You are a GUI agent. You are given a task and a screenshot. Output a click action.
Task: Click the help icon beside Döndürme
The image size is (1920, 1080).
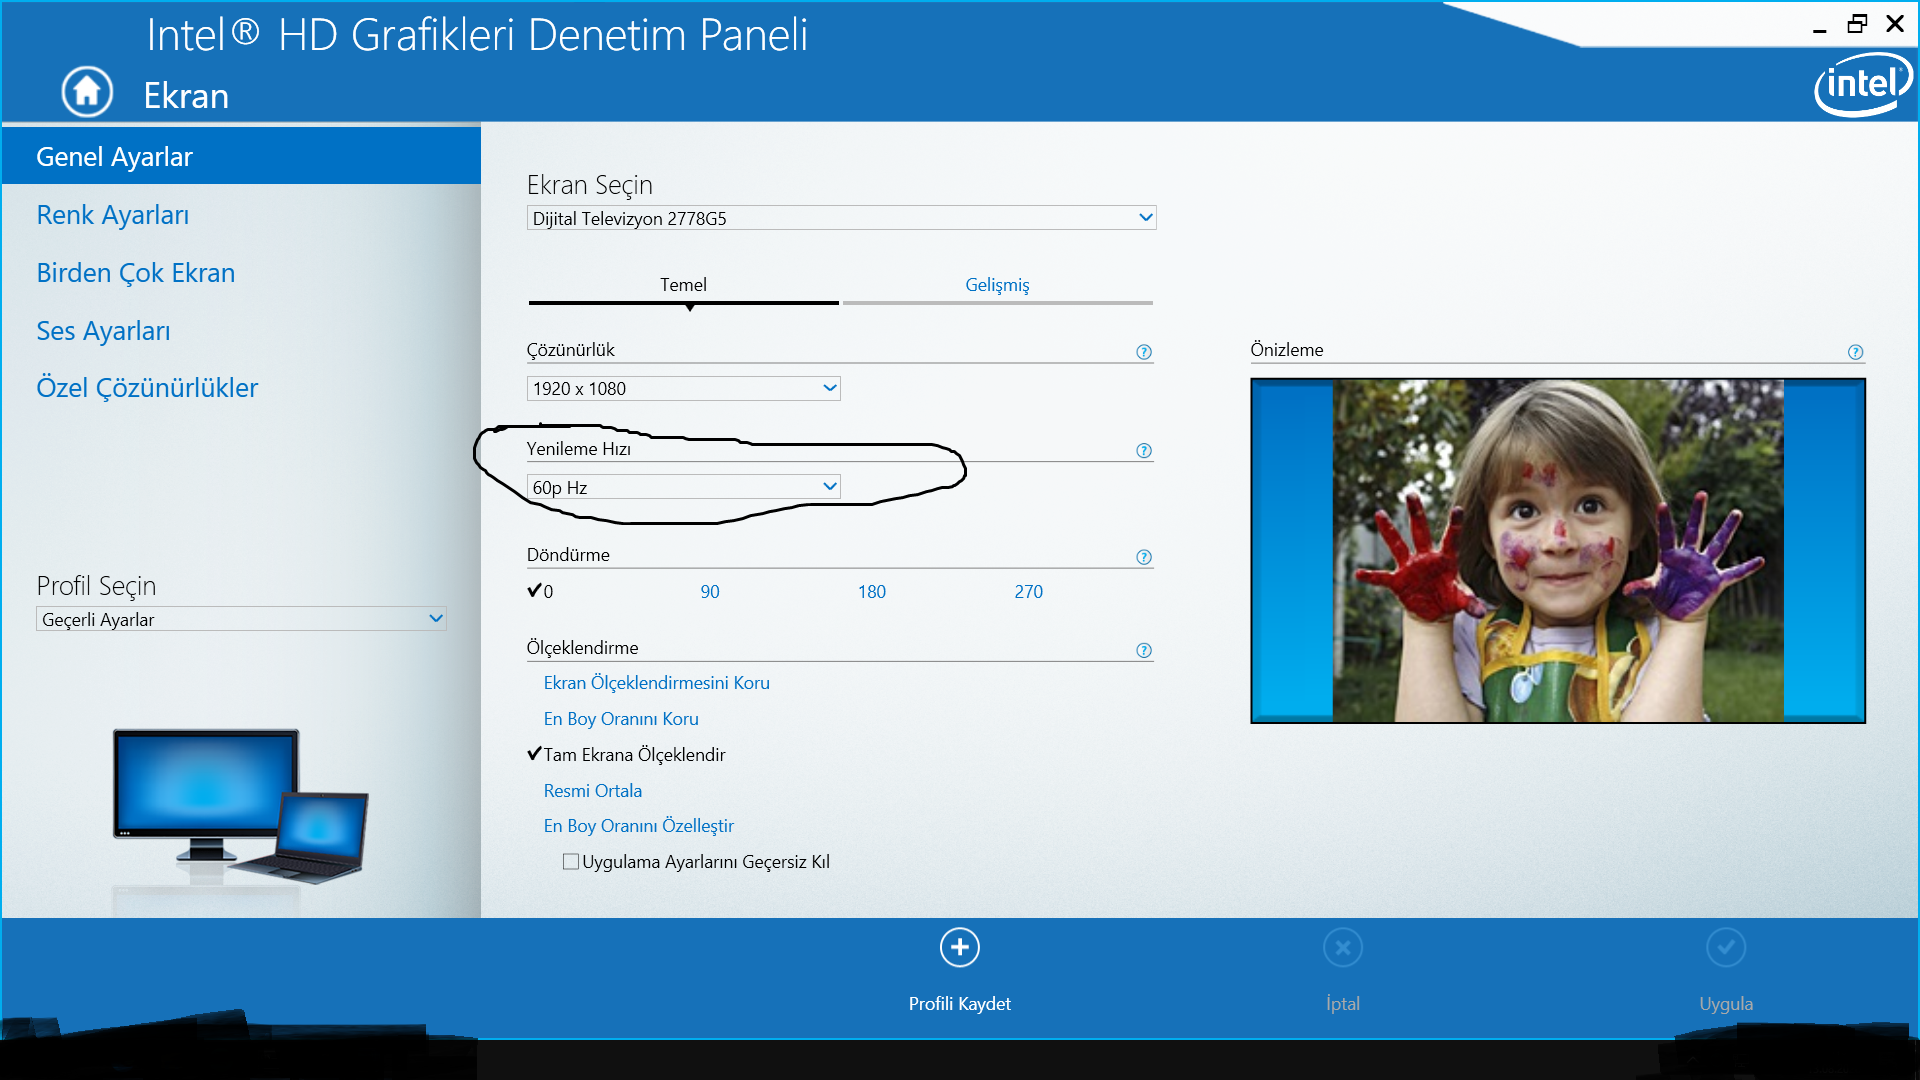tap(1144, 557)
